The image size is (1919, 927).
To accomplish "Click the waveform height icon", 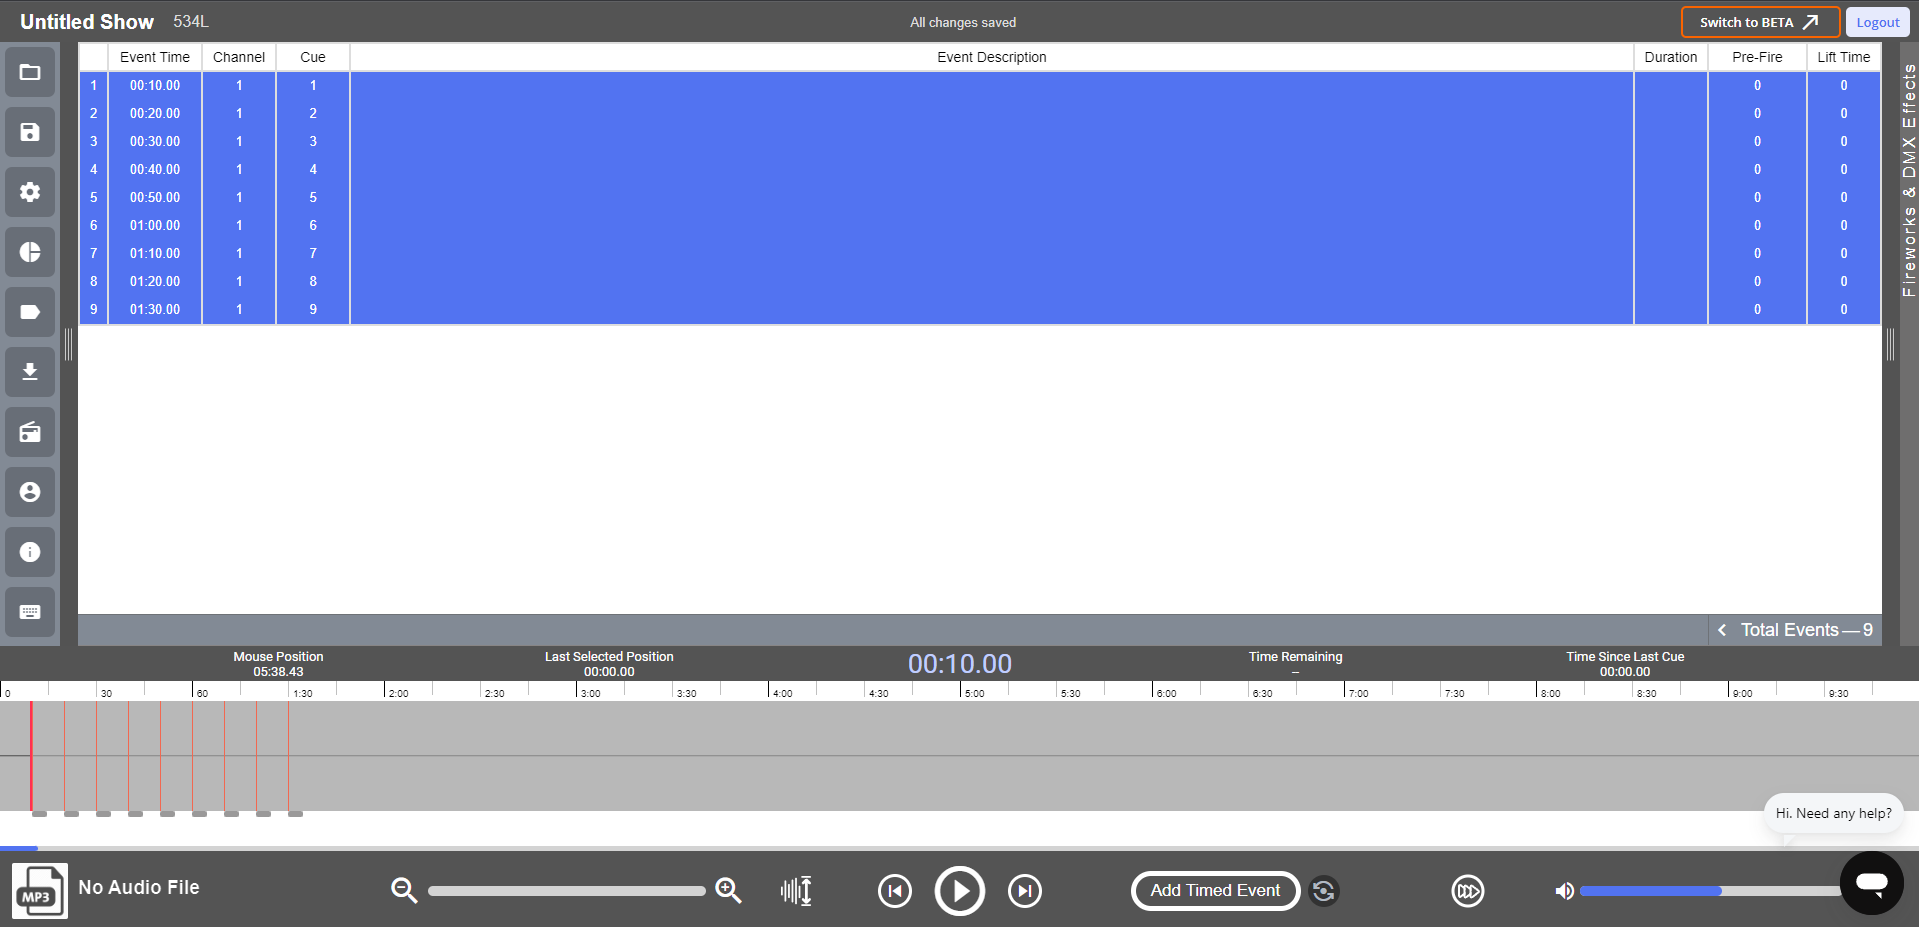I will [x=796, y=890].
